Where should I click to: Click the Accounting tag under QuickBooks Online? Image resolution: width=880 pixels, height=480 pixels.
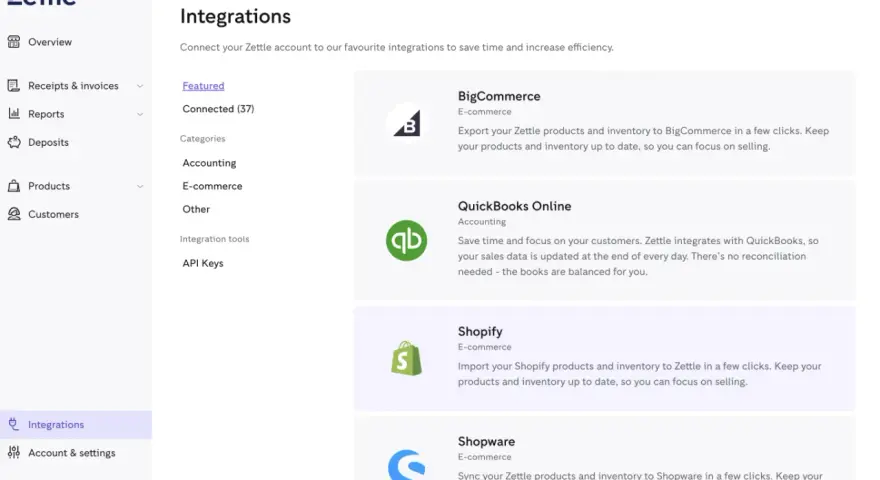pos(482,222)
